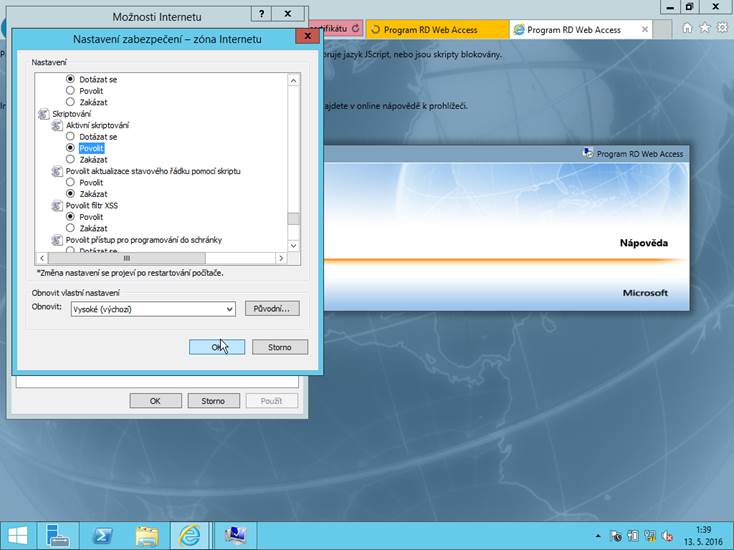Click the Skriptování category icon

[43, 114]
